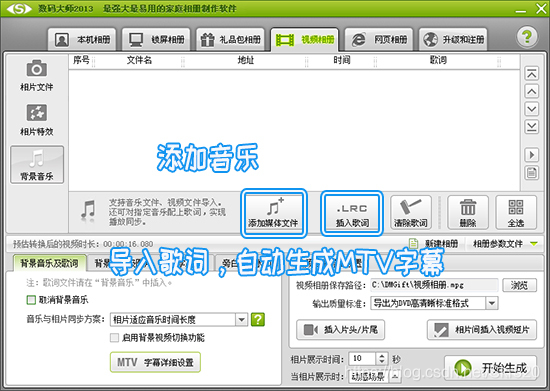550x391 pixels.
Task: Open 输出质量标准 dropdown
Action: click(434, 303)
